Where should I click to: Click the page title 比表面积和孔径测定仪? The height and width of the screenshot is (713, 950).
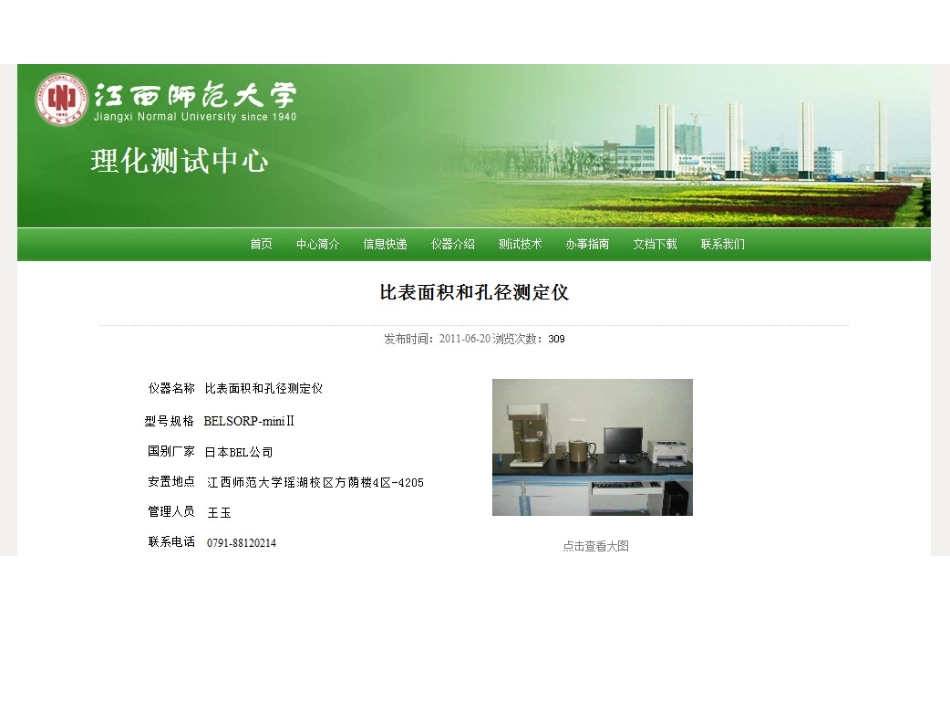click(x=474, y=293)
